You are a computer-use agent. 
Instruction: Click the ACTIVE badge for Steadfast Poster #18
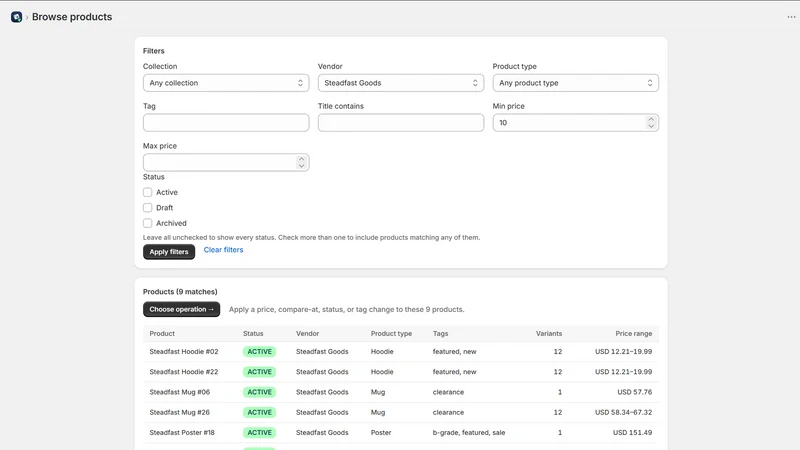pos(259,433)
